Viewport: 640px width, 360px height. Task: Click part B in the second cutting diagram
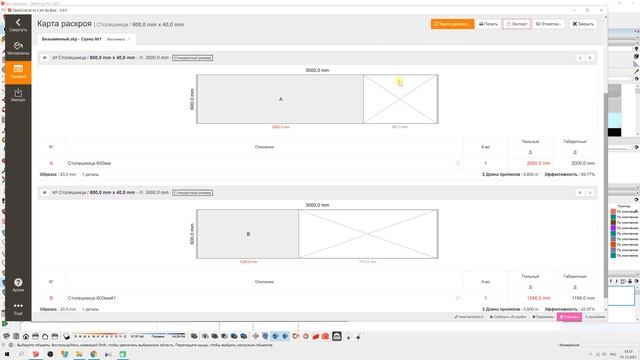coord(248,234)
